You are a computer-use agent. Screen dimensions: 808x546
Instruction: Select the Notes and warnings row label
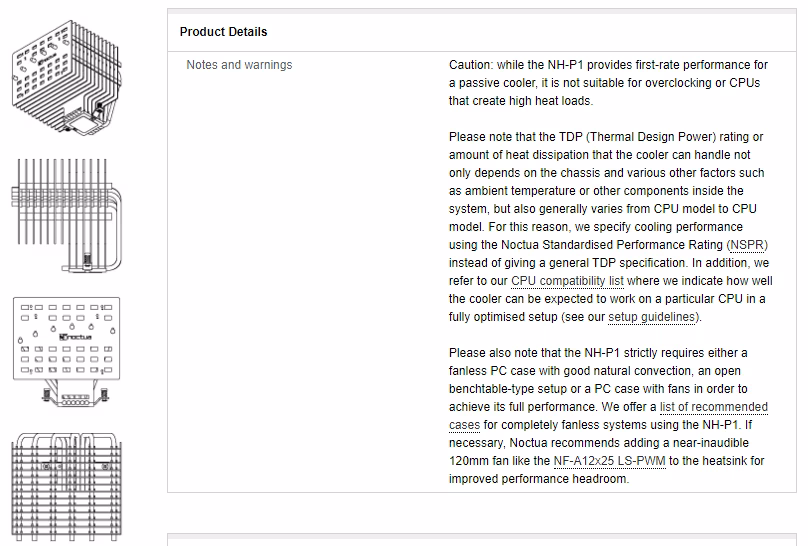239,65
